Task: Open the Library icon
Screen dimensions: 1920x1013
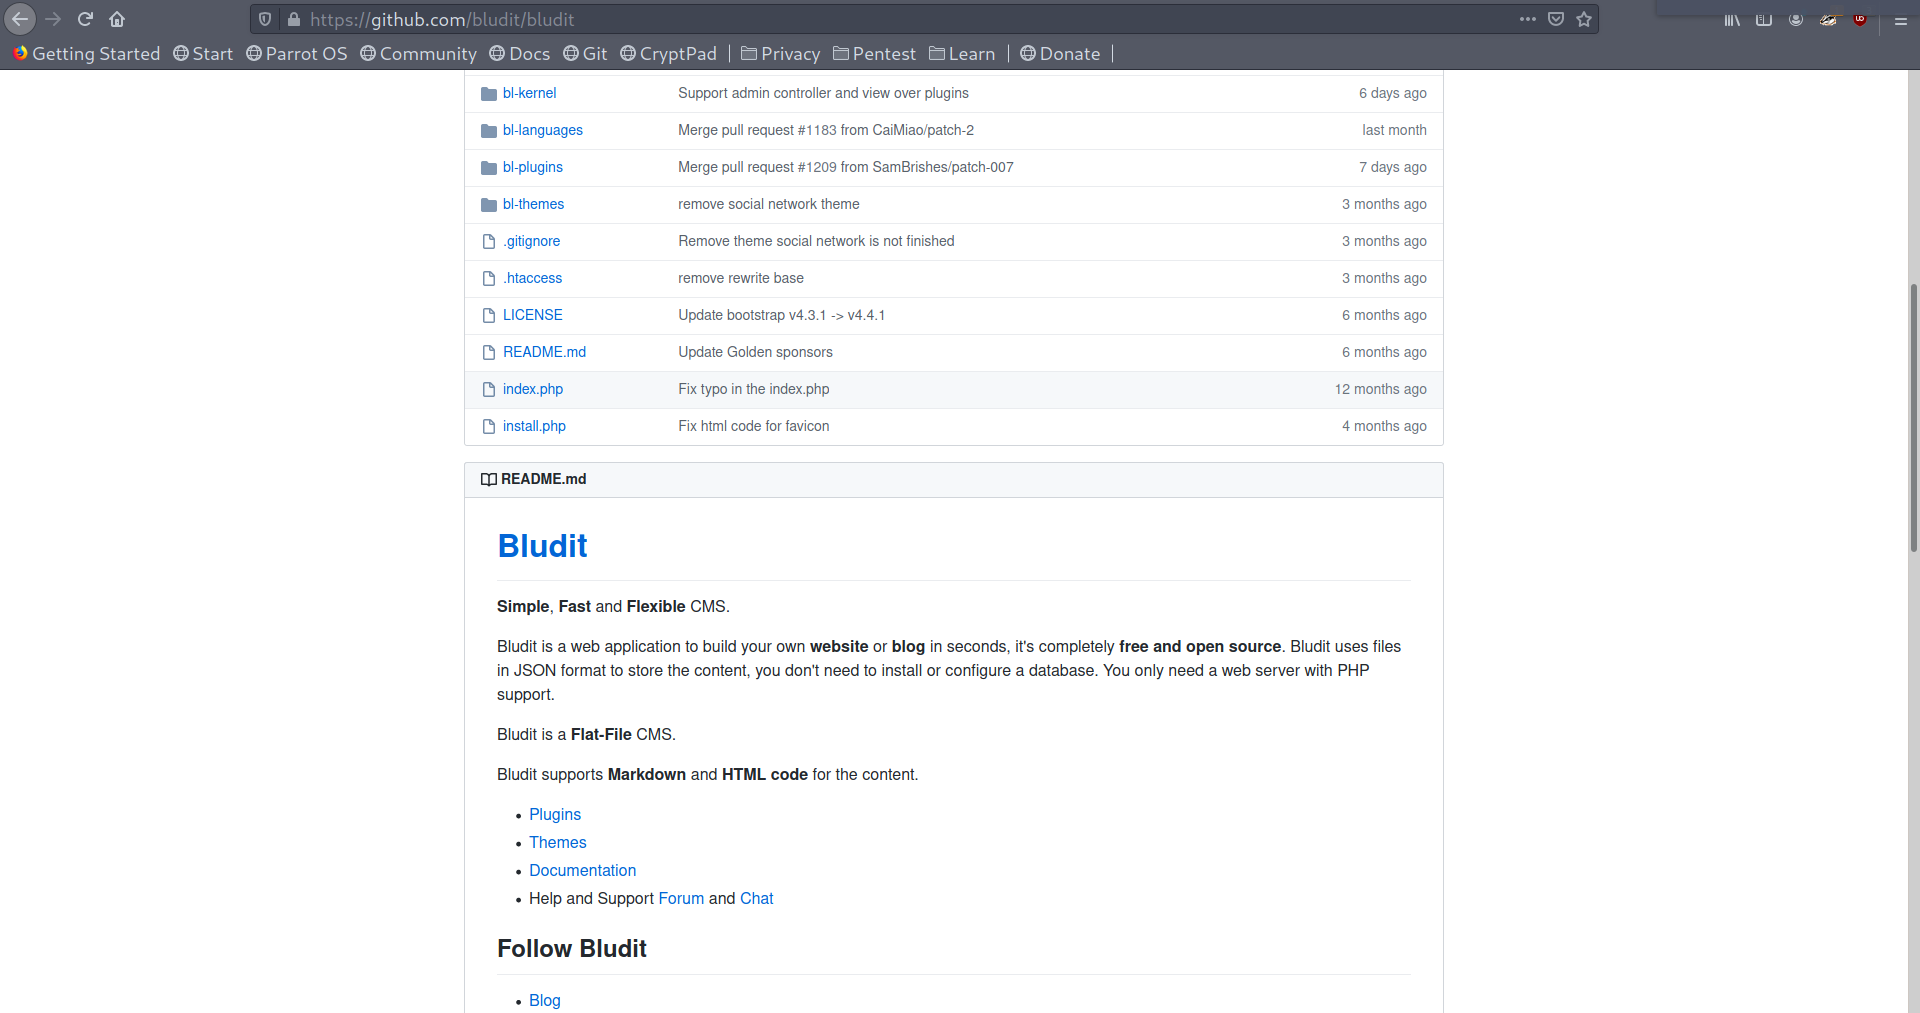Action: pyautogui.click(x=1732, y=20)
